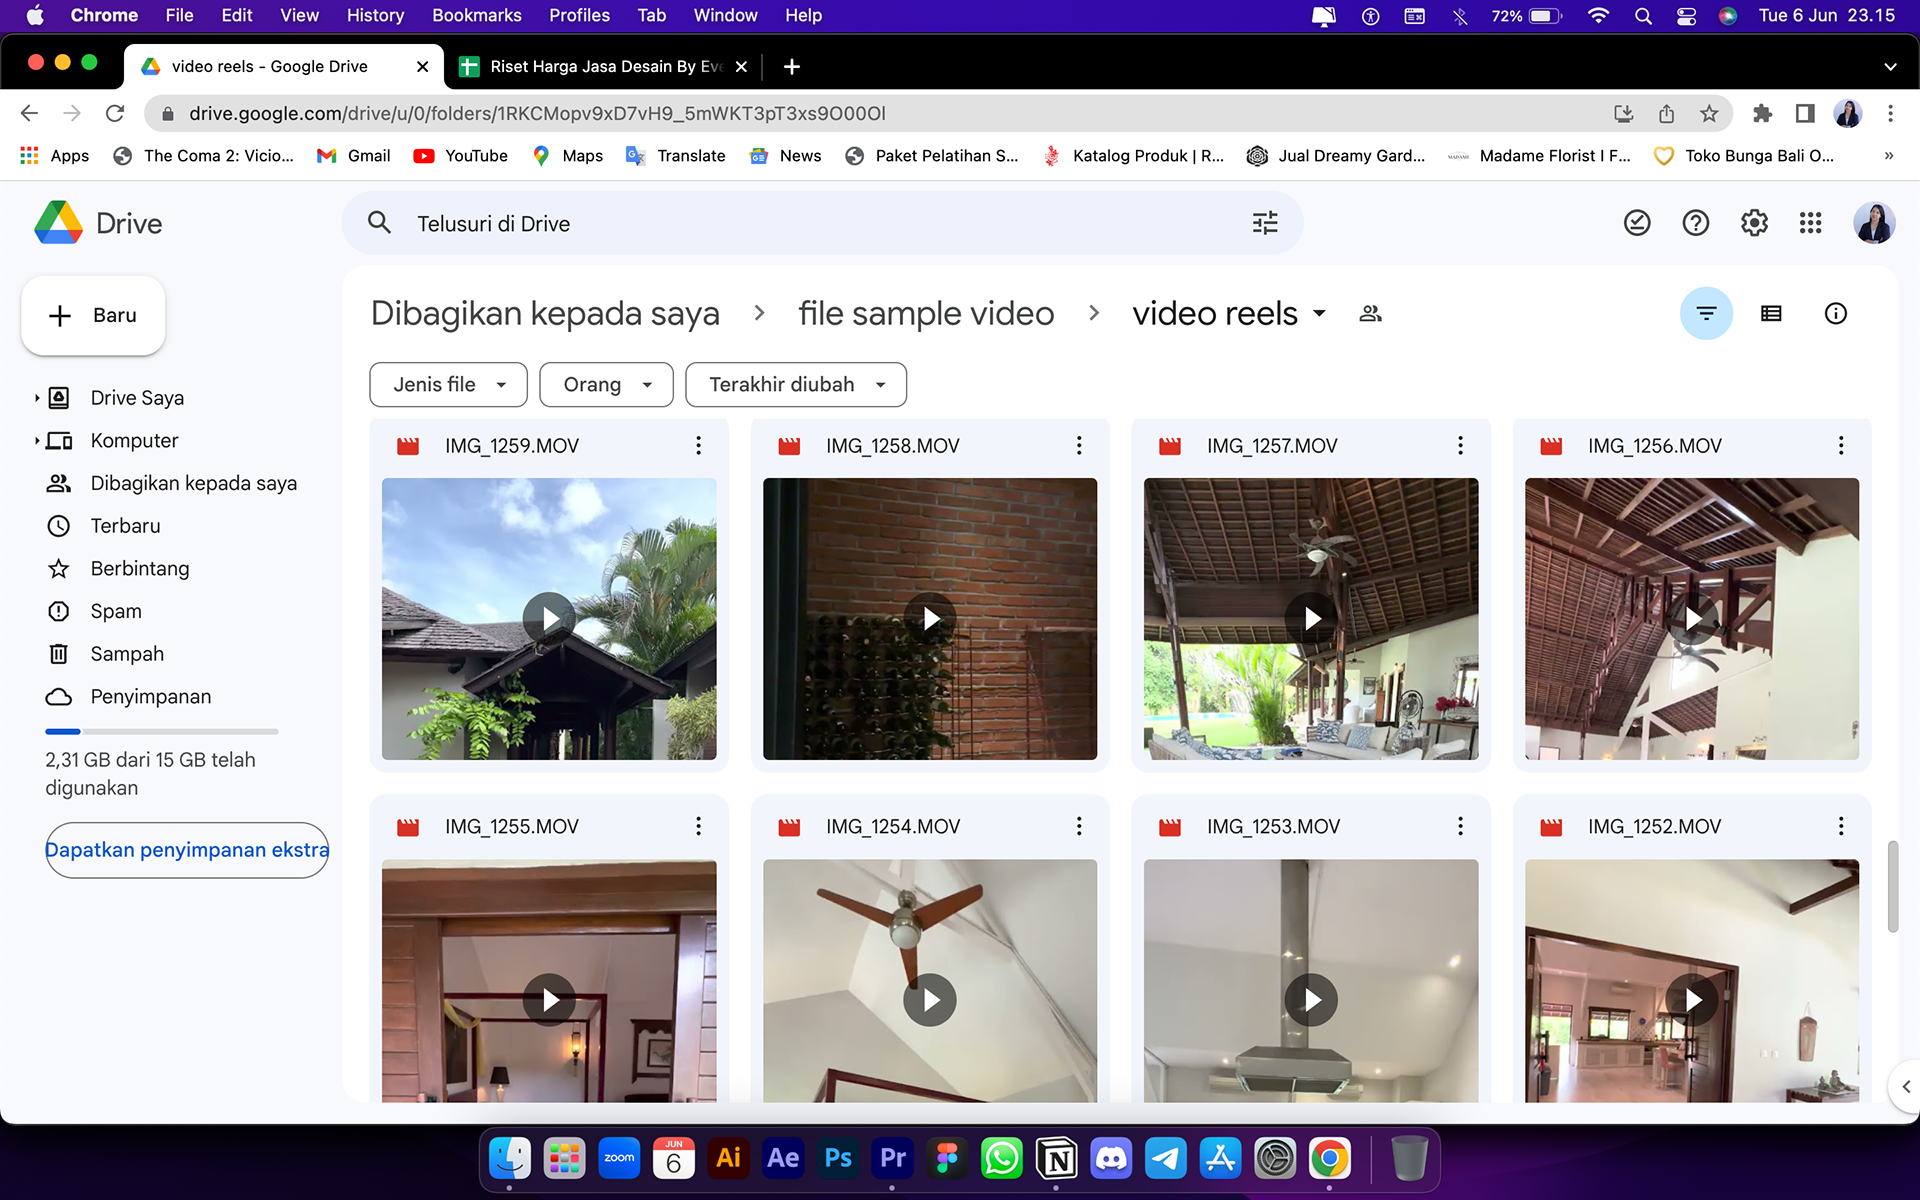Play the IMG_1257.MOV video thumbnail

point(1310,619)
